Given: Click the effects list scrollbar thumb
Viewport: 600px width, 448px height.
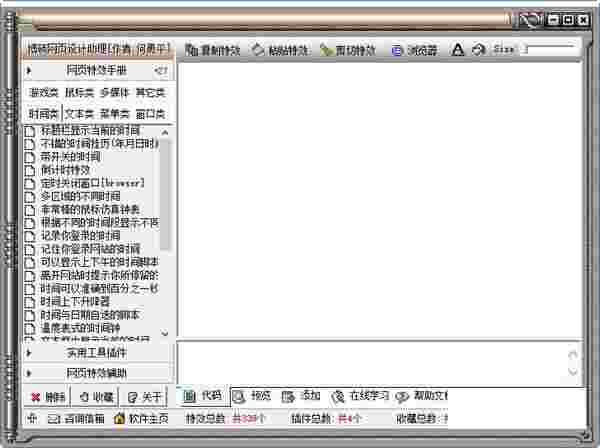Looking at the screenshot, I should [x=165, y=194].
